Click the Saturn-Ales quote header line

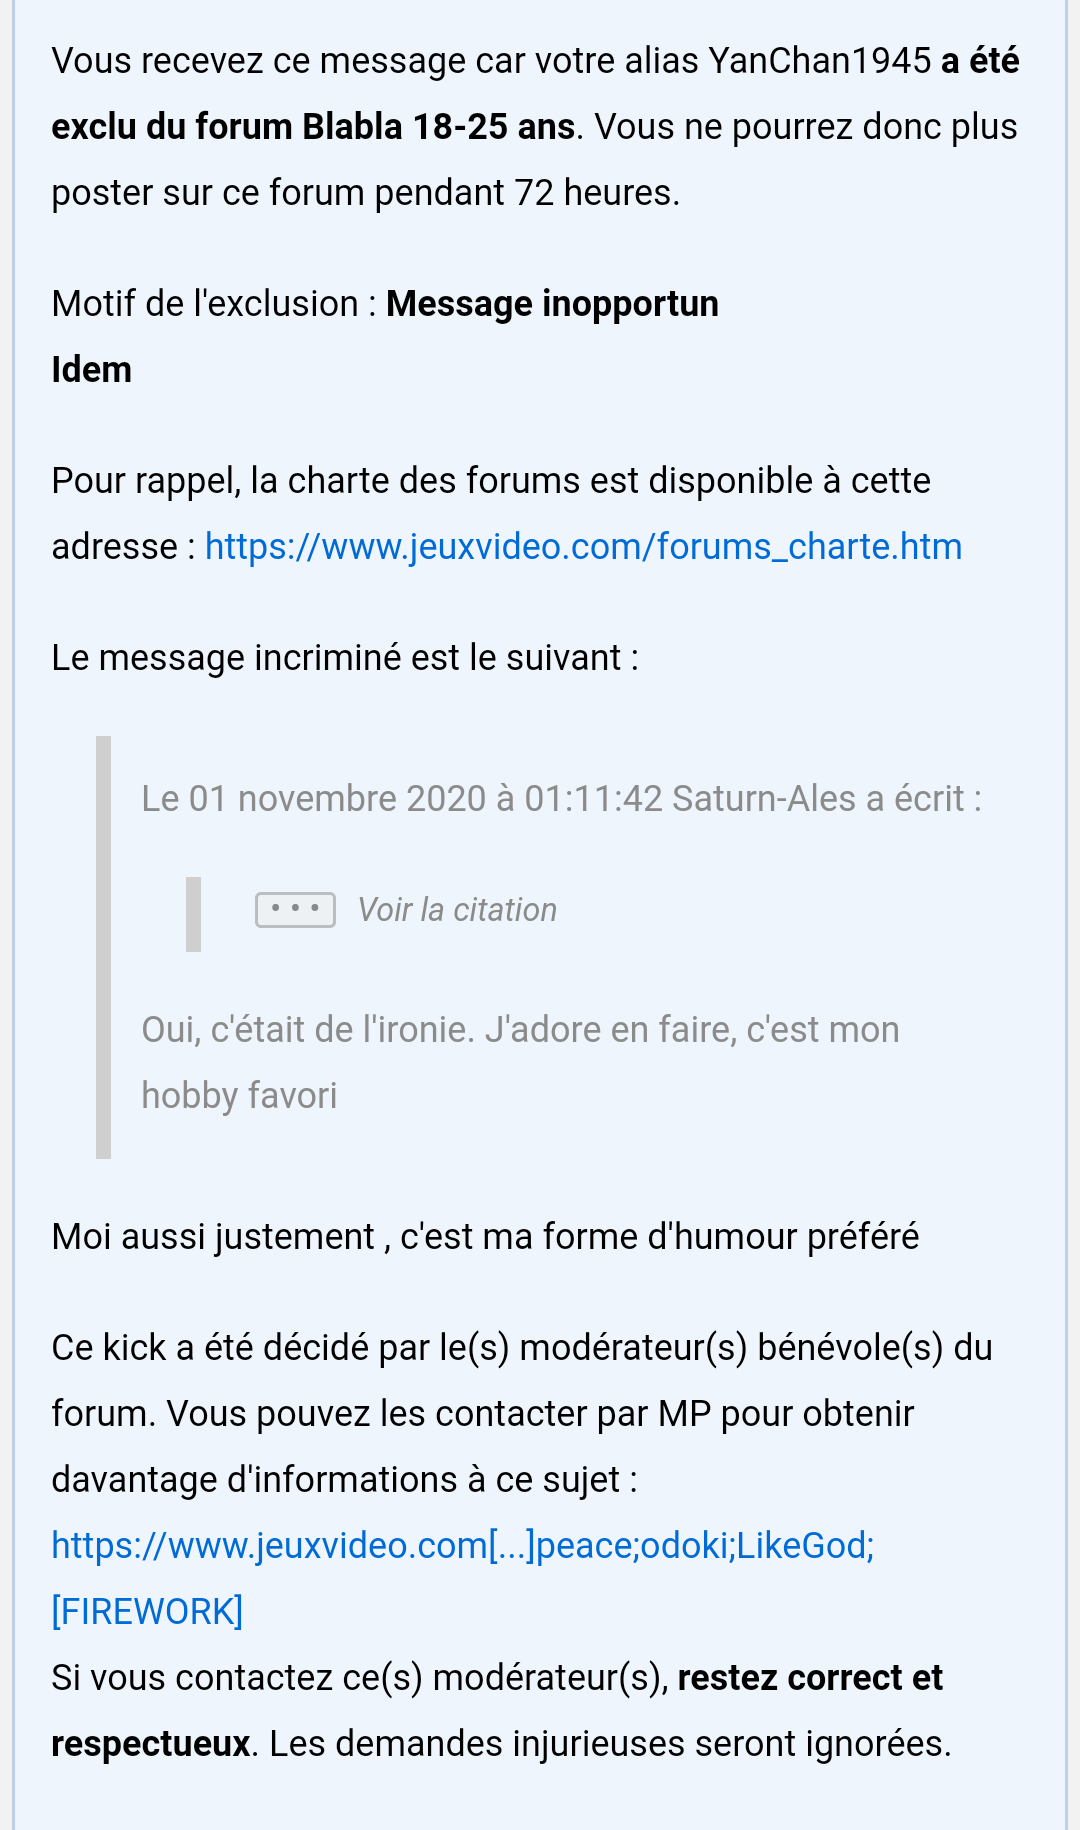tap(561, 799)
